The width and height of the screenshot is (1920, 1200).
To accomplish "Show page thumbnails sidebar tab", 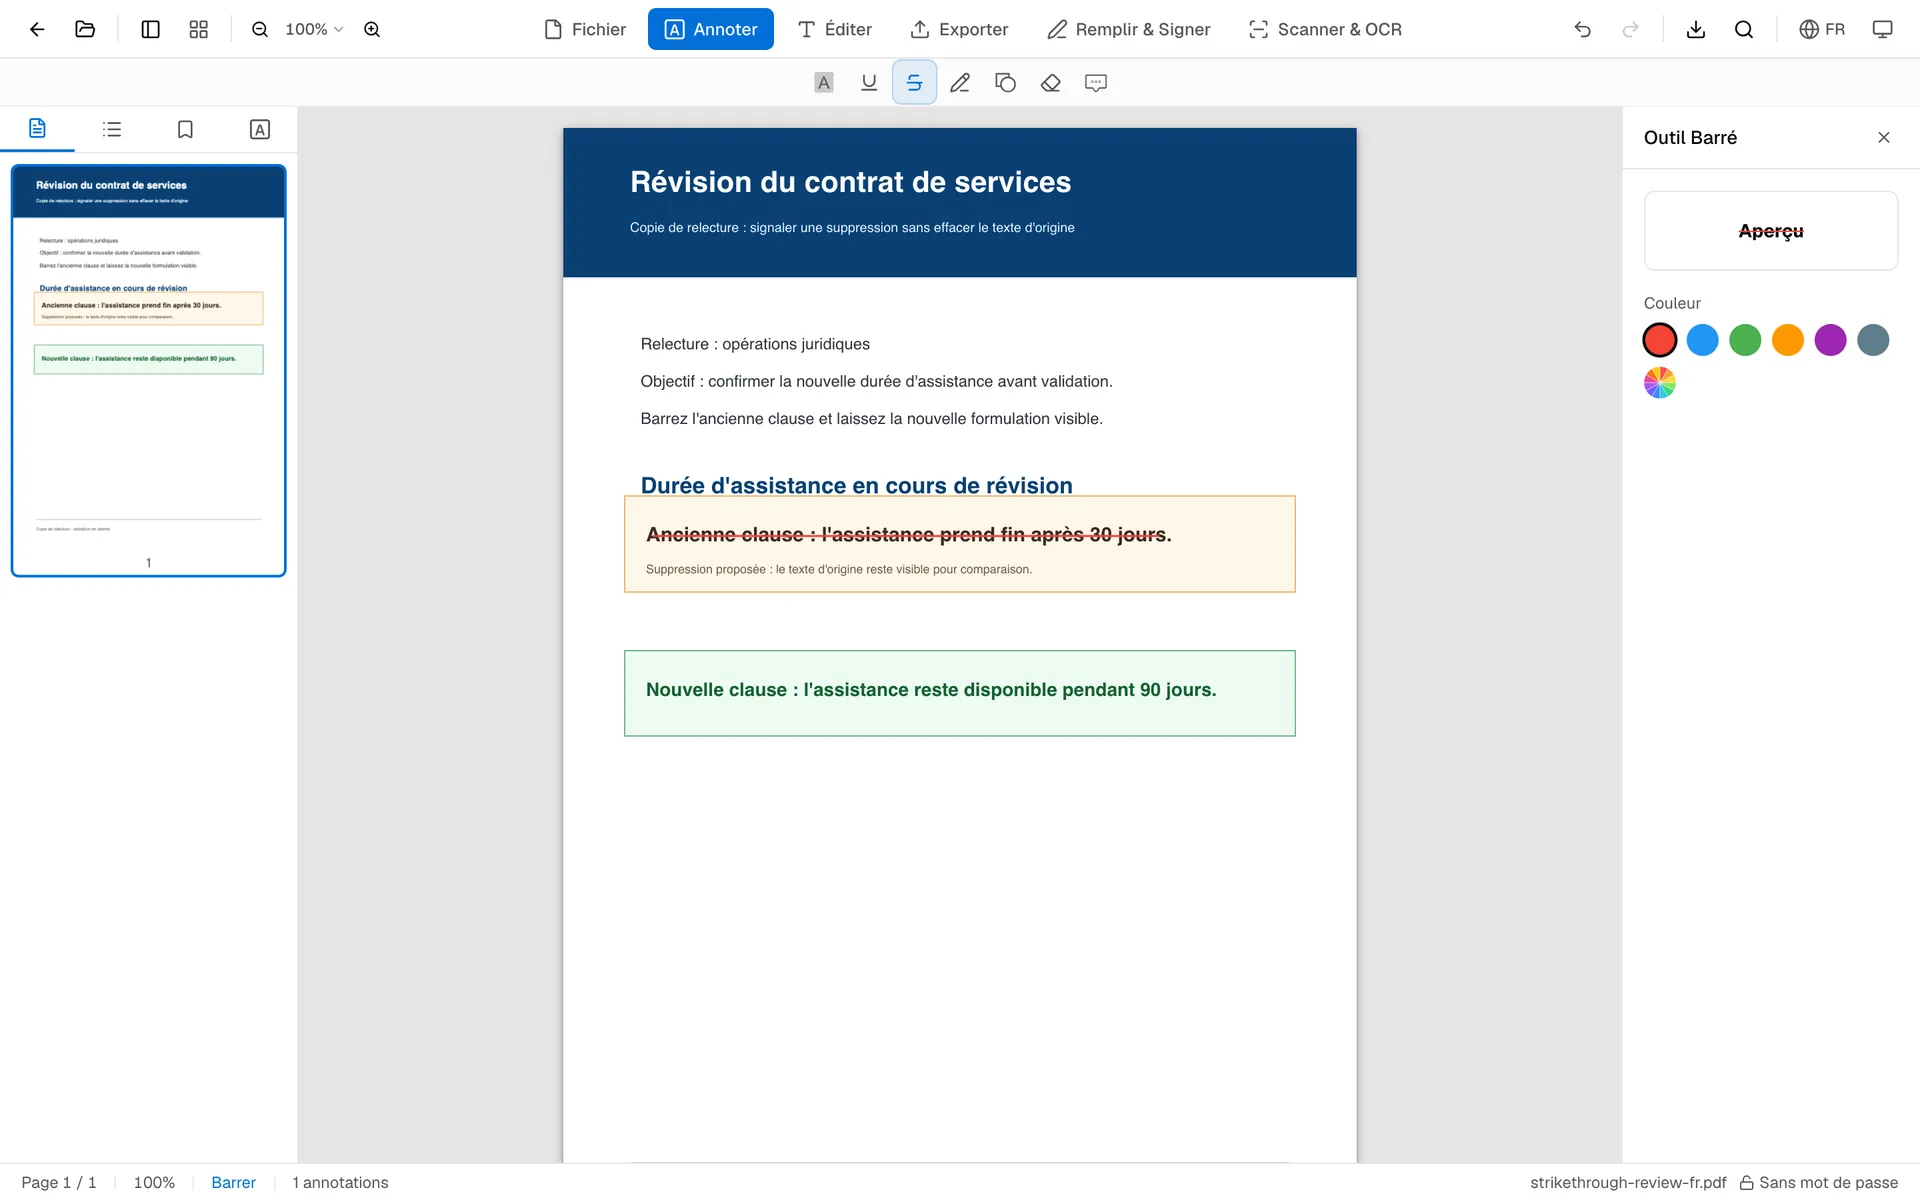I will (37, 129).
